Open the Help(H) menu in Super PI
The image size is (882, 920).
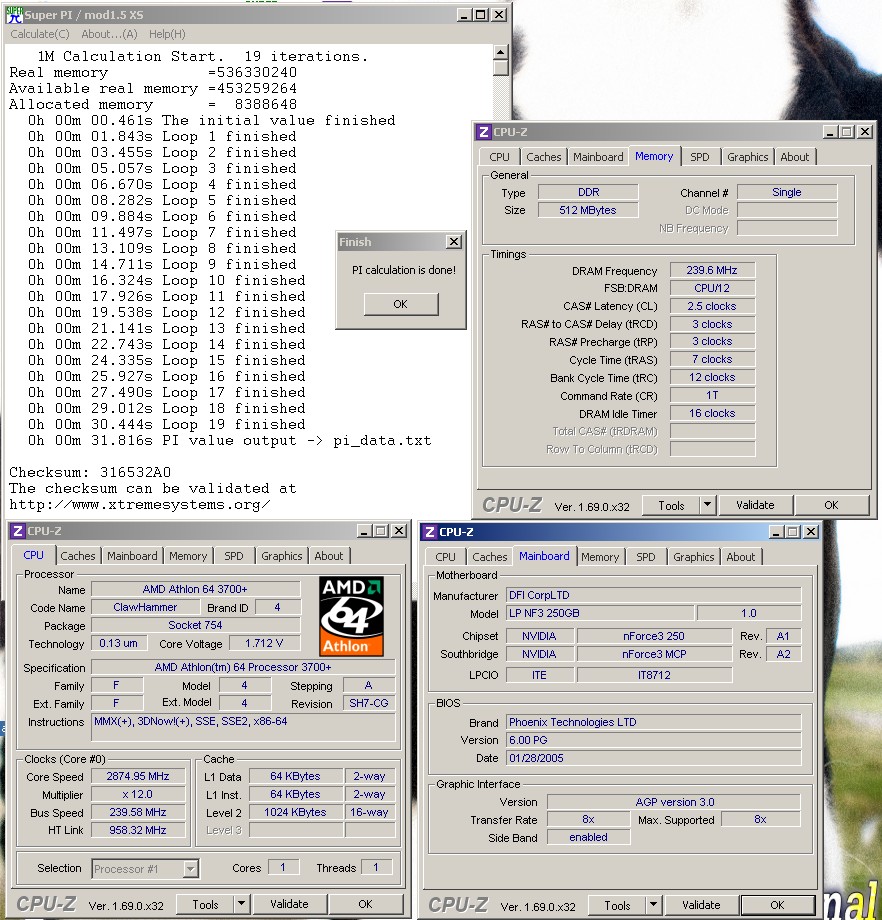[x=167, y=34]
